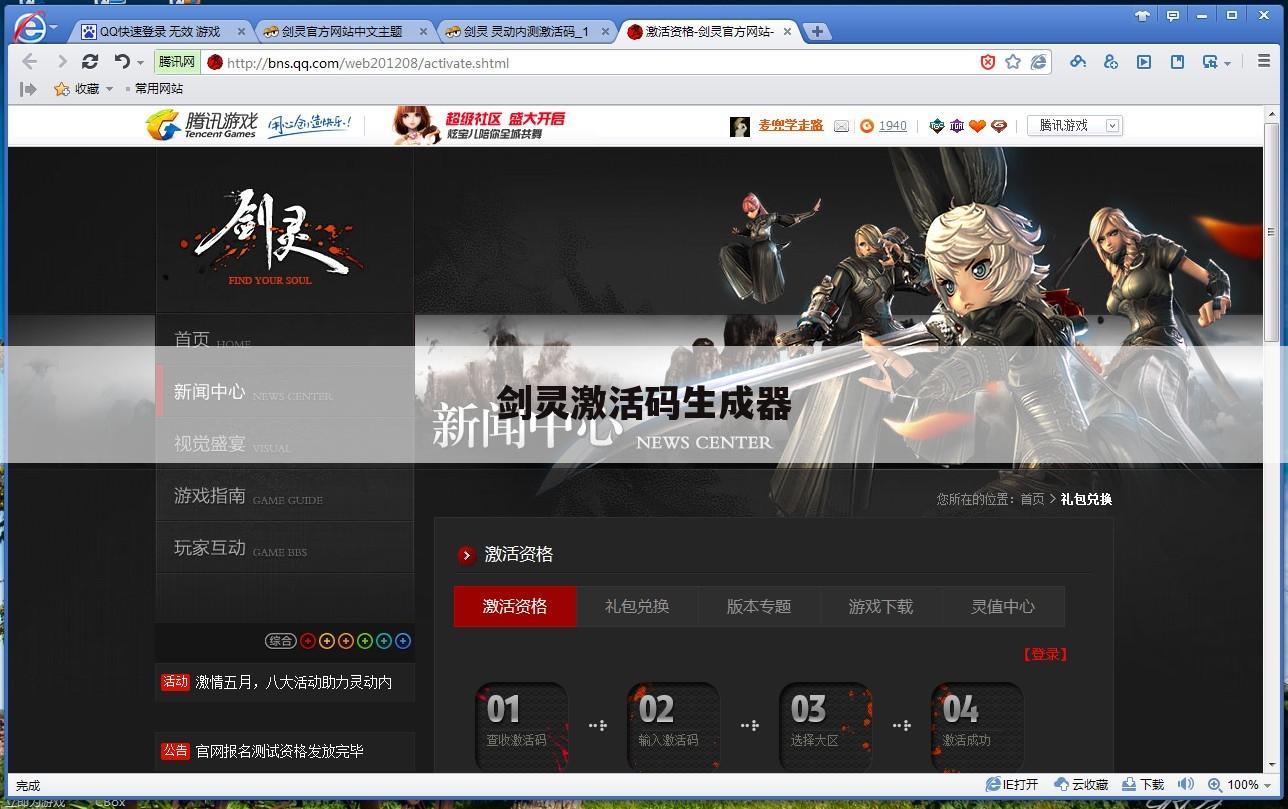The height and width of the screenshot is (809, 1288).
Task: Open 视觉盛宴 VISUAL in sidebar
Action: coord(285,444)
